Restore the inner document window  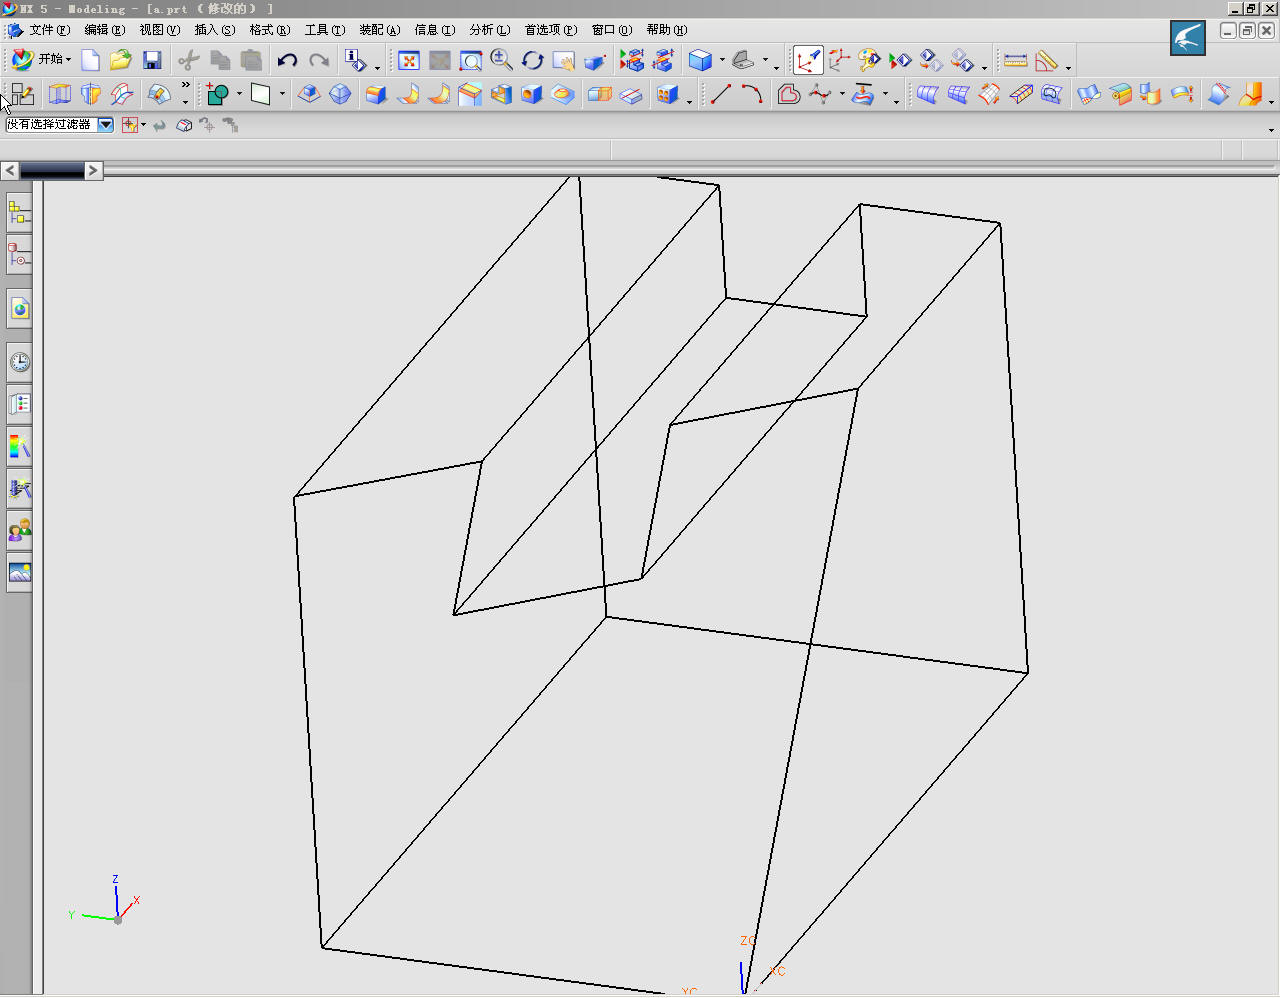[x=1247, y=31]
